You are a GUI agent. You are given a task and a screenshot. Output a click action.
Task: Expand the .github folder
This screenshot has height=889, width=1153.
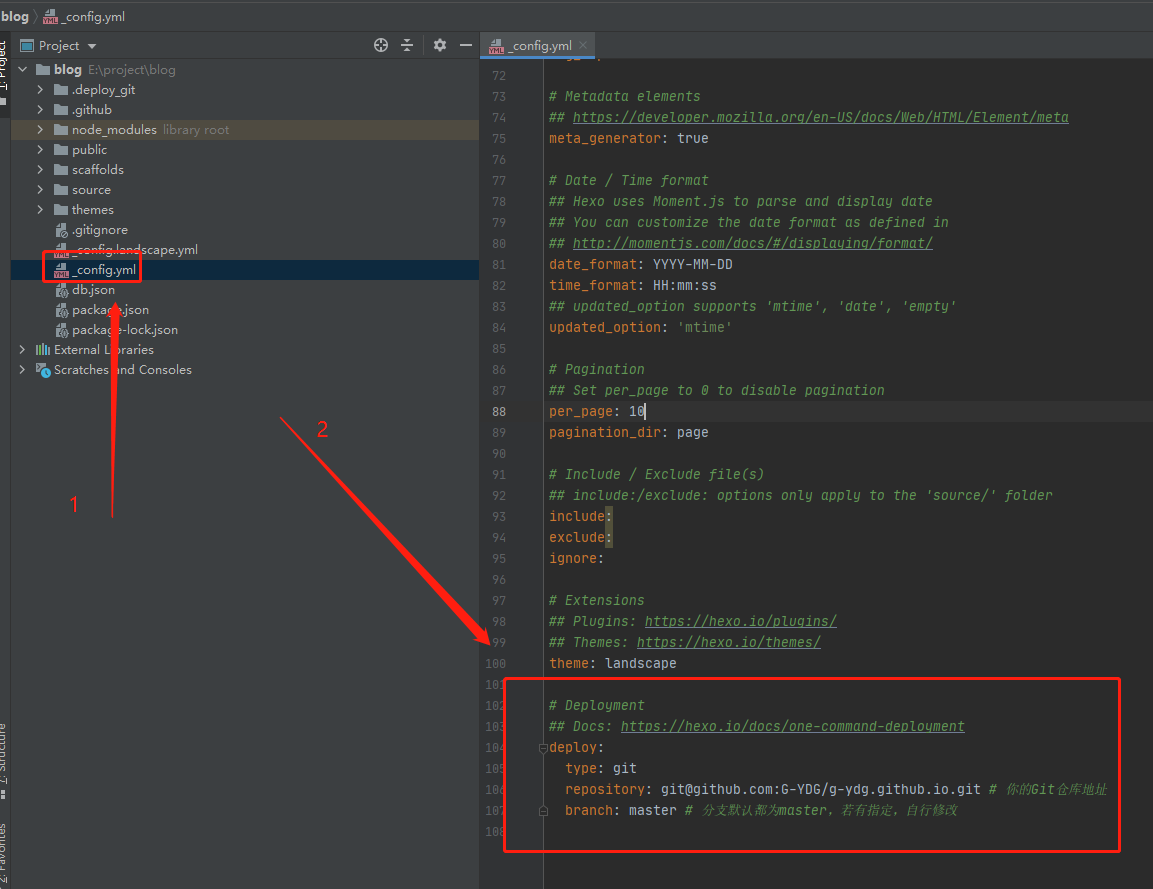[40, 110]
